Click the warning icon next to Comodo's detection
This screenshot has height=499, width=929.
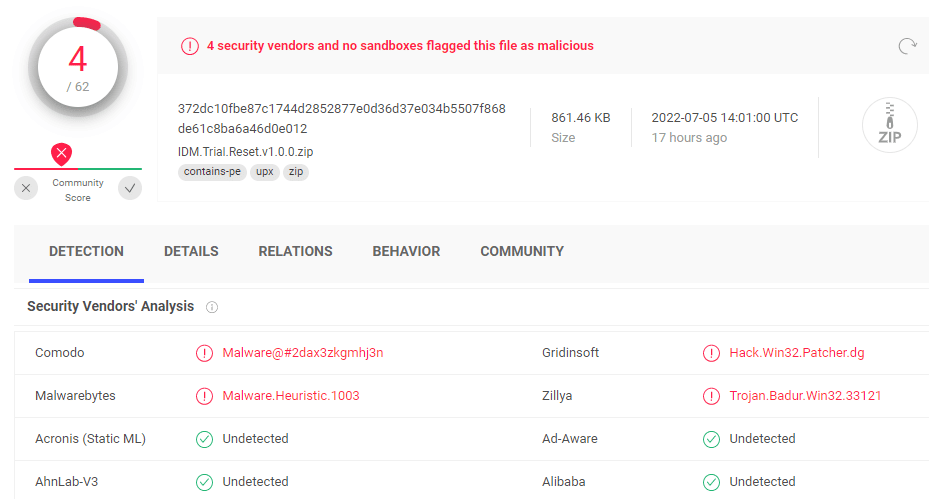204,353
